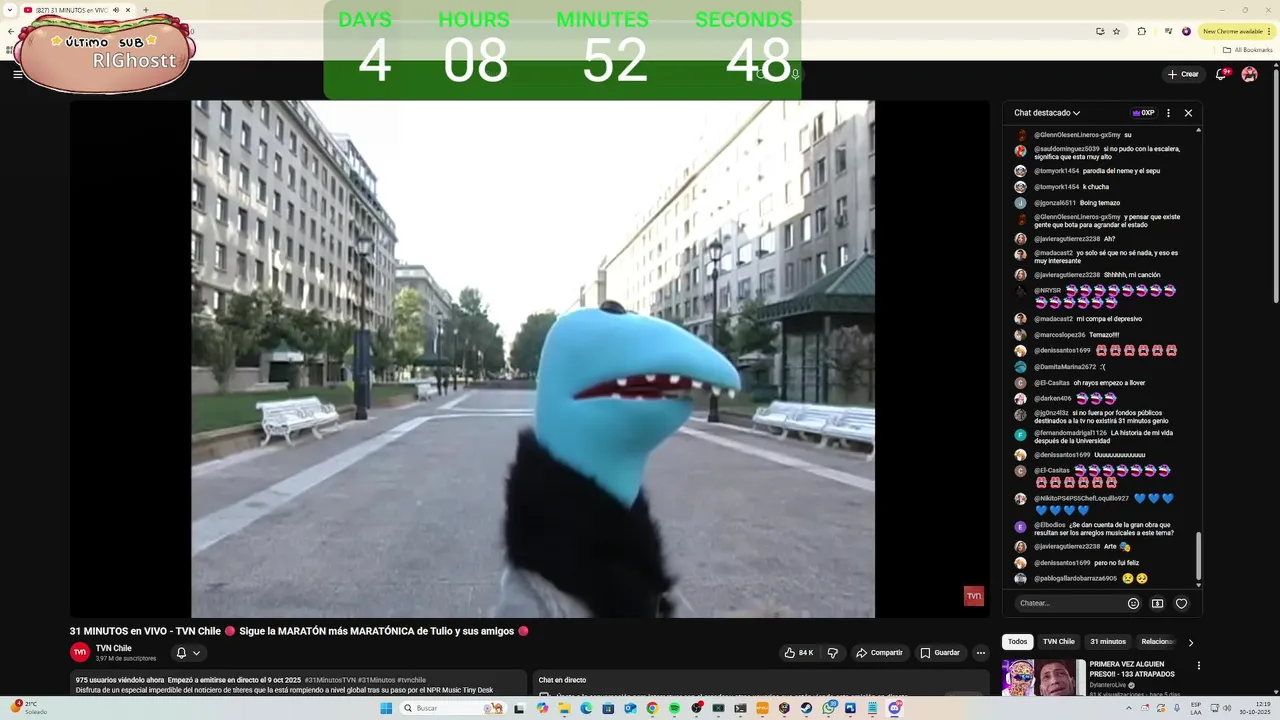Open Chrome from the taskbar
Image resolution: width=1280 pixels, height=720 pixels.
pyautogui.click(x=652, y=708)
